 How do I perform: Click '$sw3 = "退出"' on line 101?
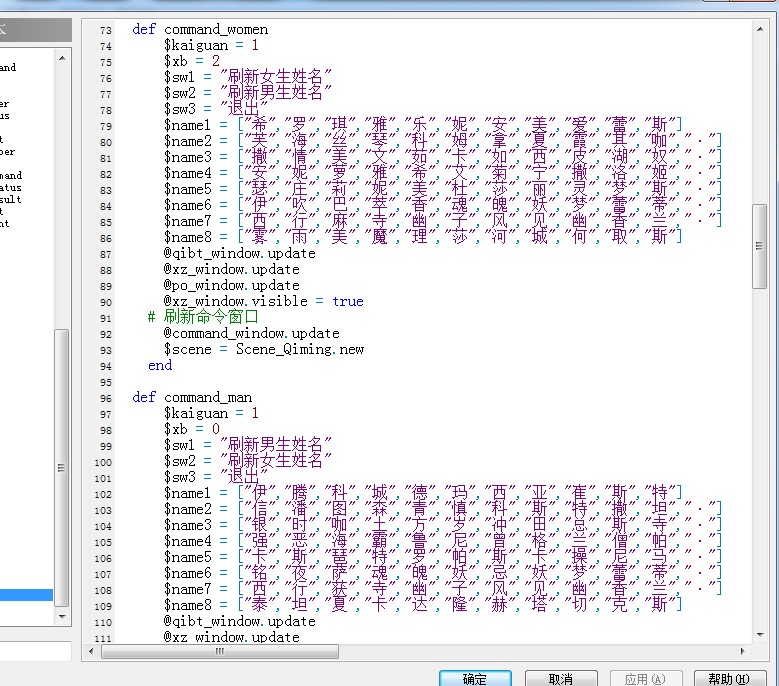(x=216, y=477)
